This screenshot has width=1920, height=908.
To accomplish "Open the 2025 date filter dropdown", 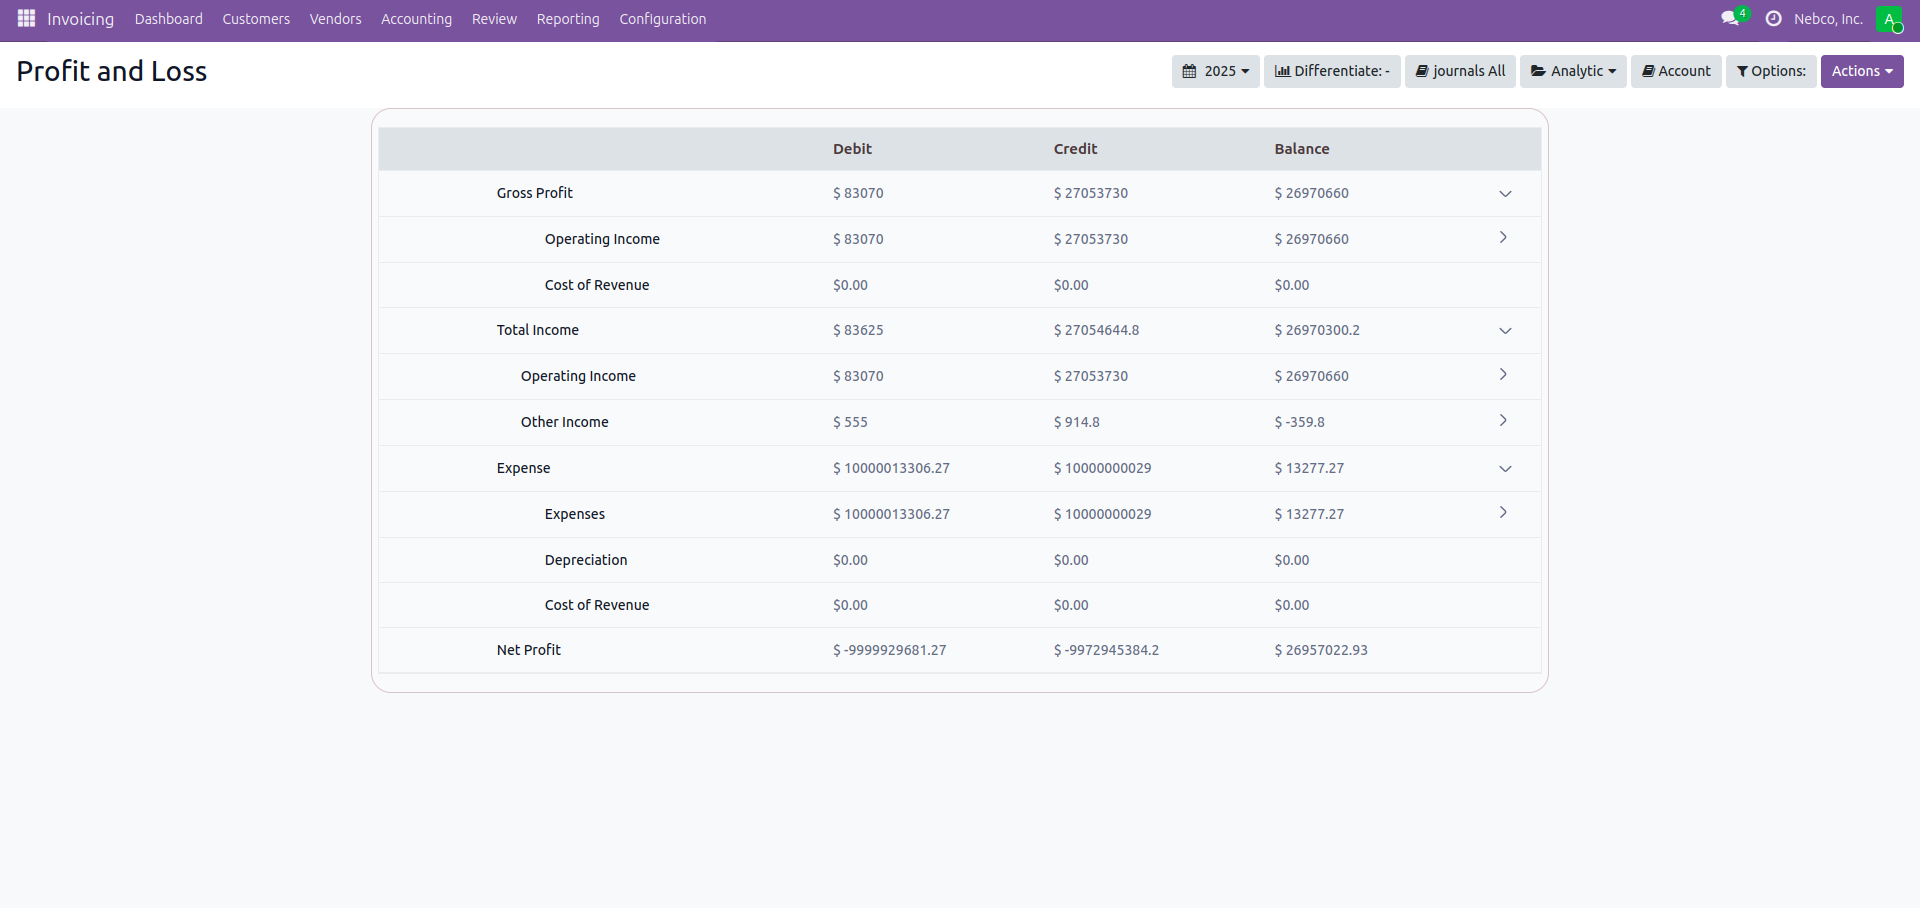I will [1215, 71].
